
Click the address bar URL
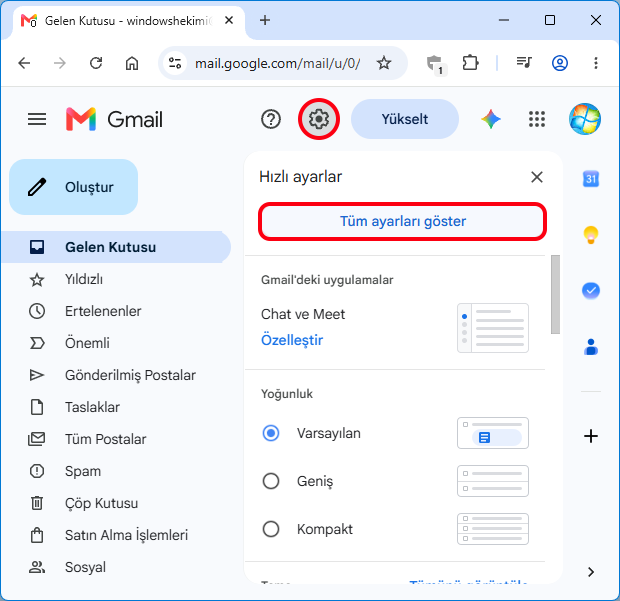pos(277,63)
